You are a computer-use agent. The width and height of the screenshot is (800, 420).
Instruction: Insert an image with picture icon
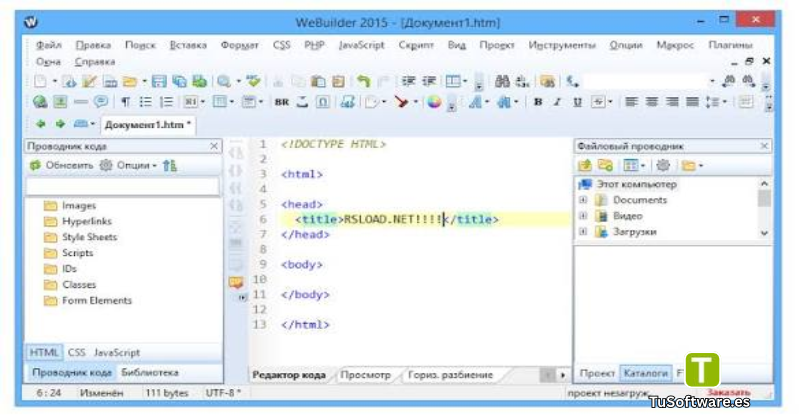pyautogui.click(x=60, y=102)
